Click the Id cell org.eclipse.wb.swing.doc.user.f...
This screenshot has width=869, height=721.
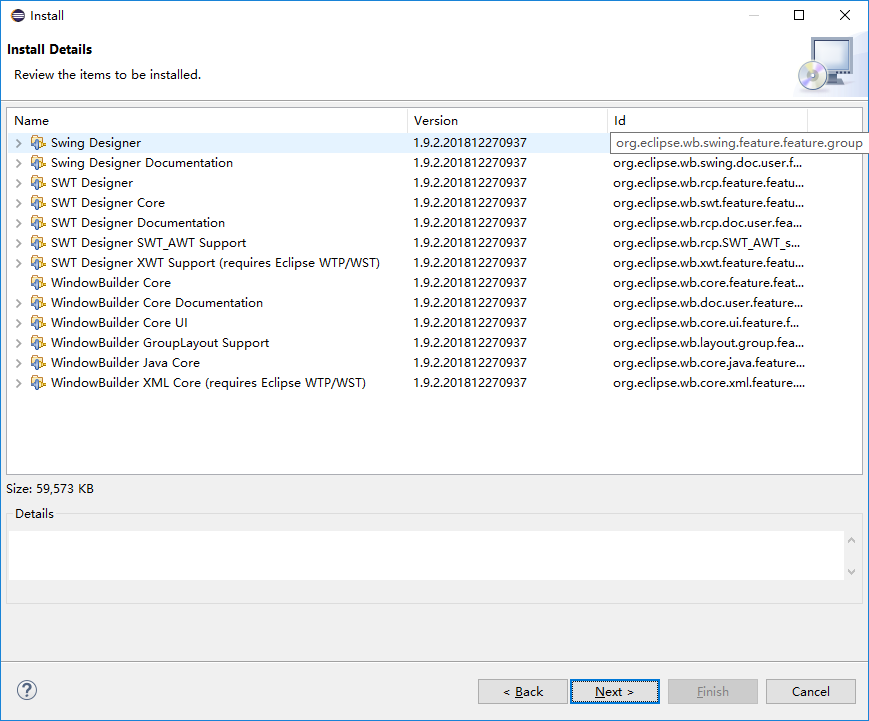click(708, 163)
